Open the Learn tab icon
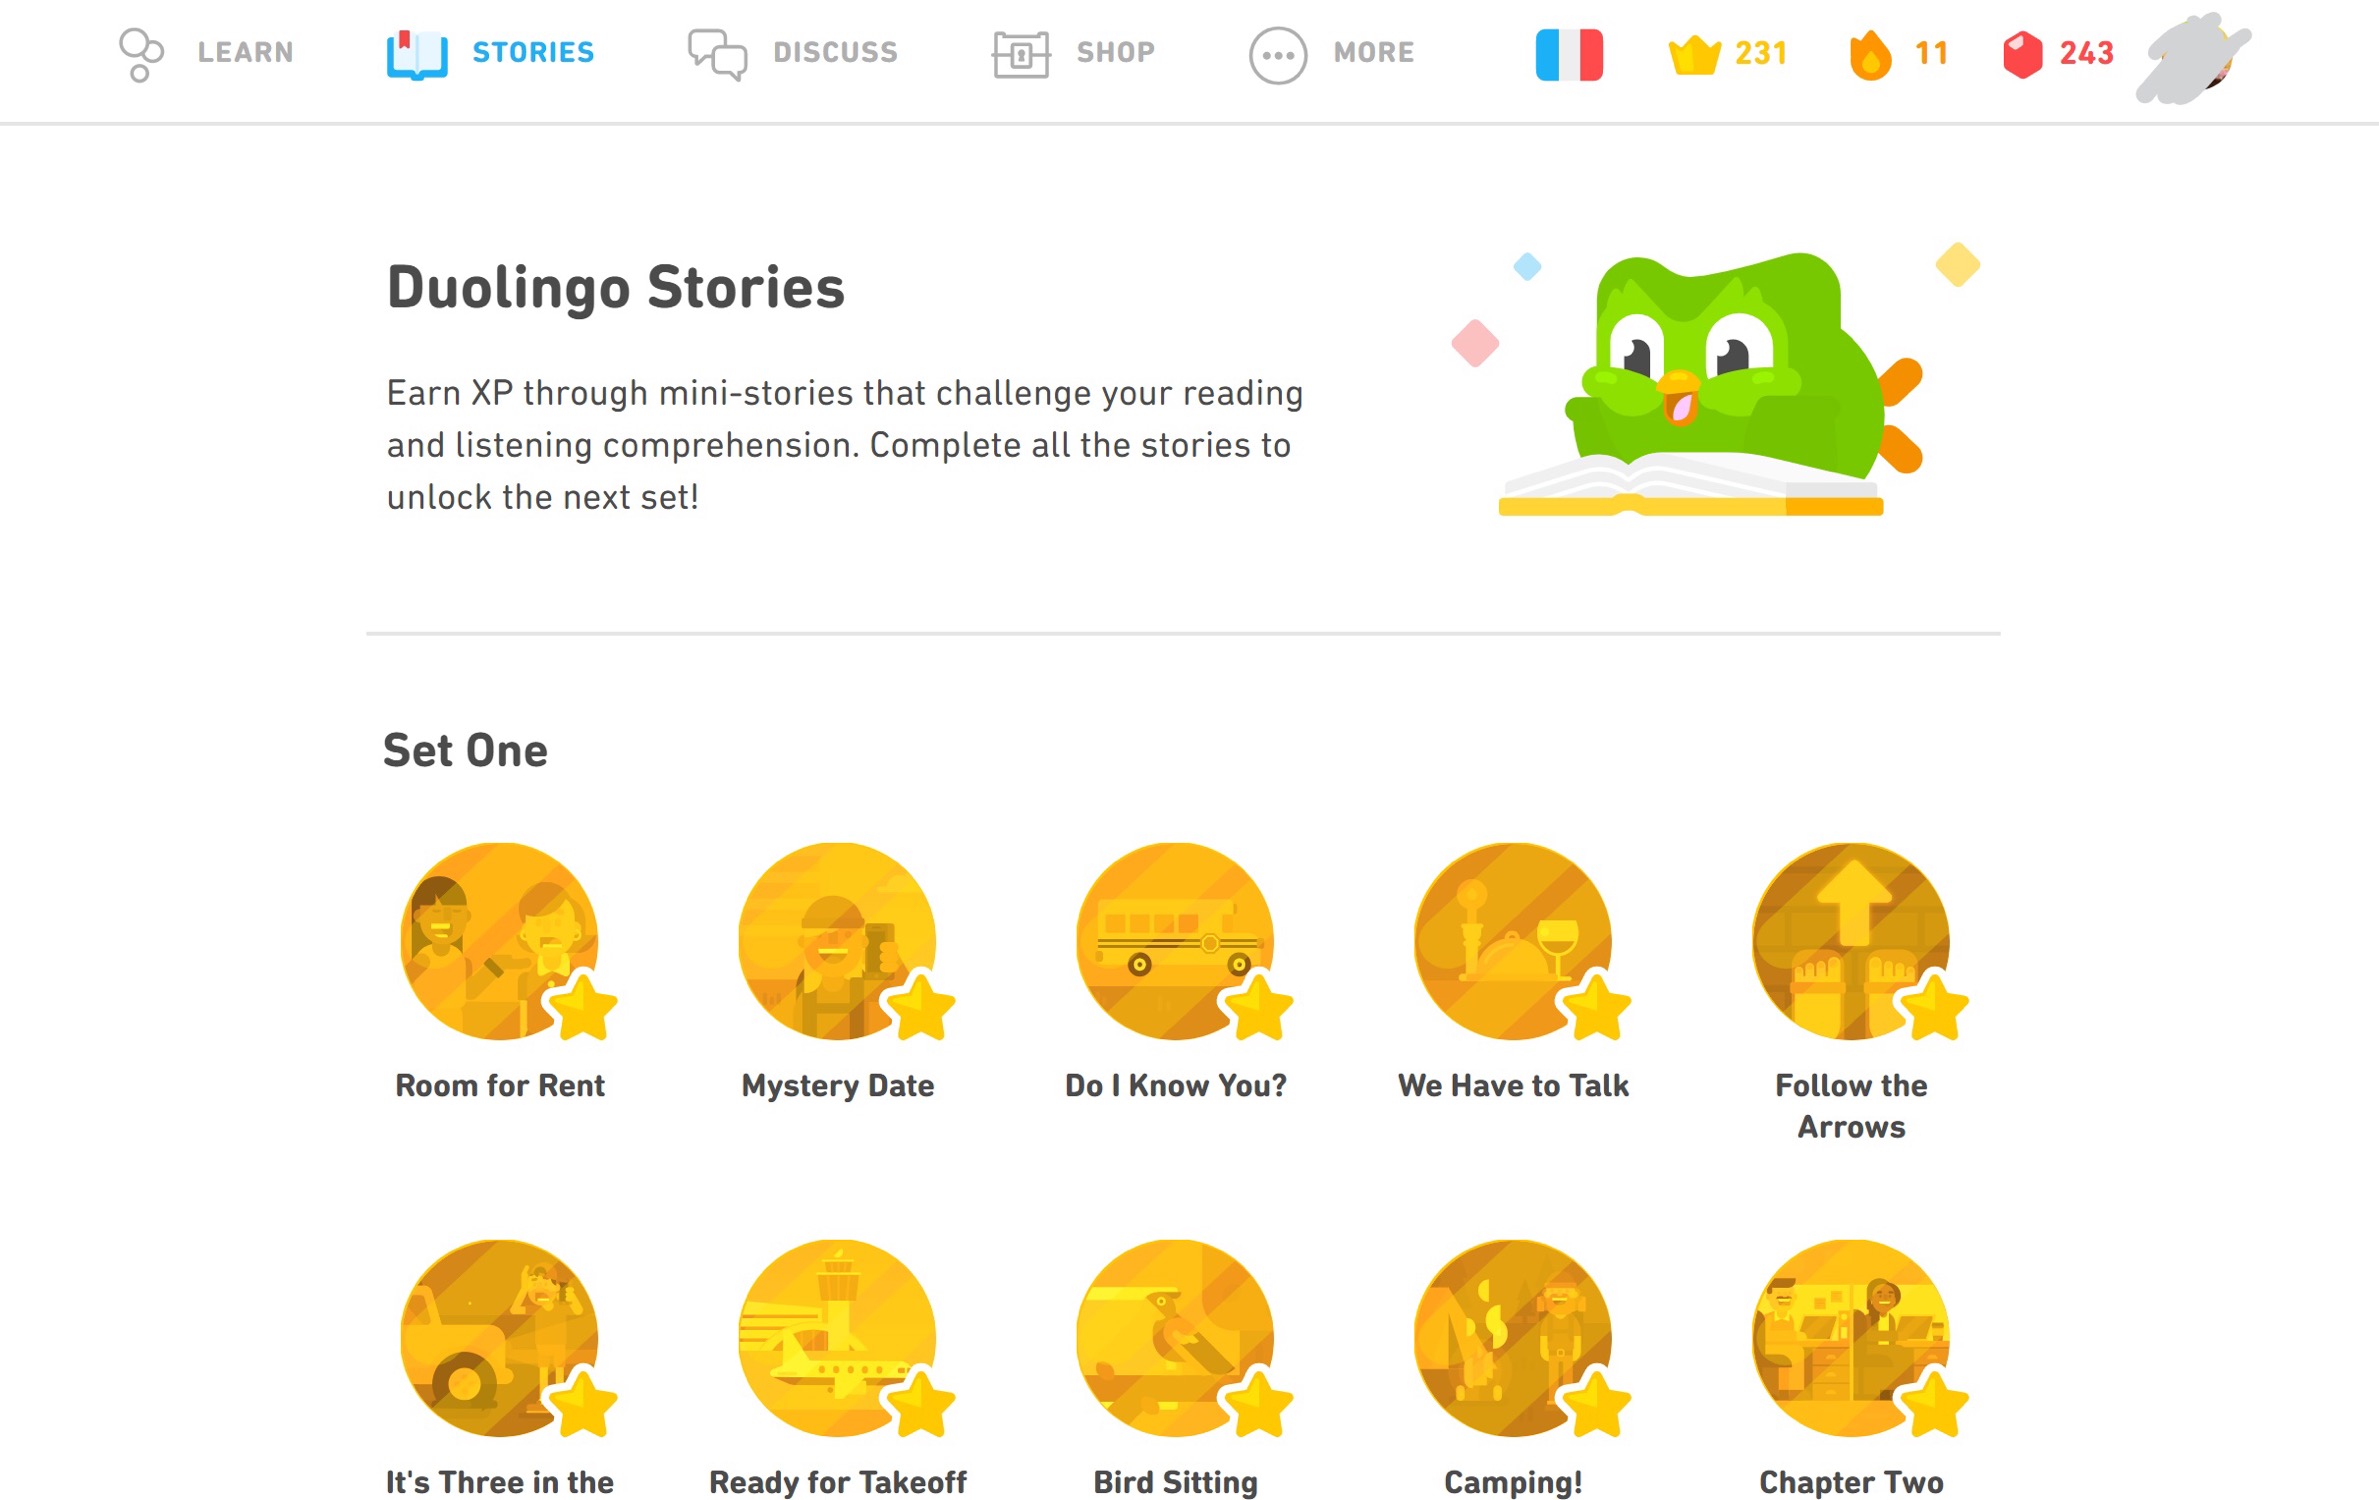The height and width of the screenshot is (1500, 2379). point(141,55)
